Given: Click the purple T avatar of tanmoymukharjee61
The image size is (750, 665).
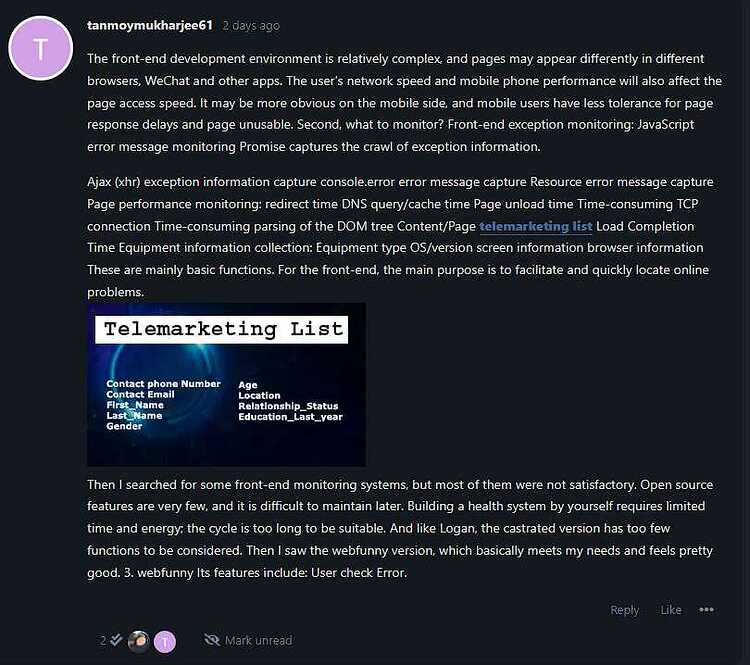Looking at the screenshot, I should tap(41, 48).
